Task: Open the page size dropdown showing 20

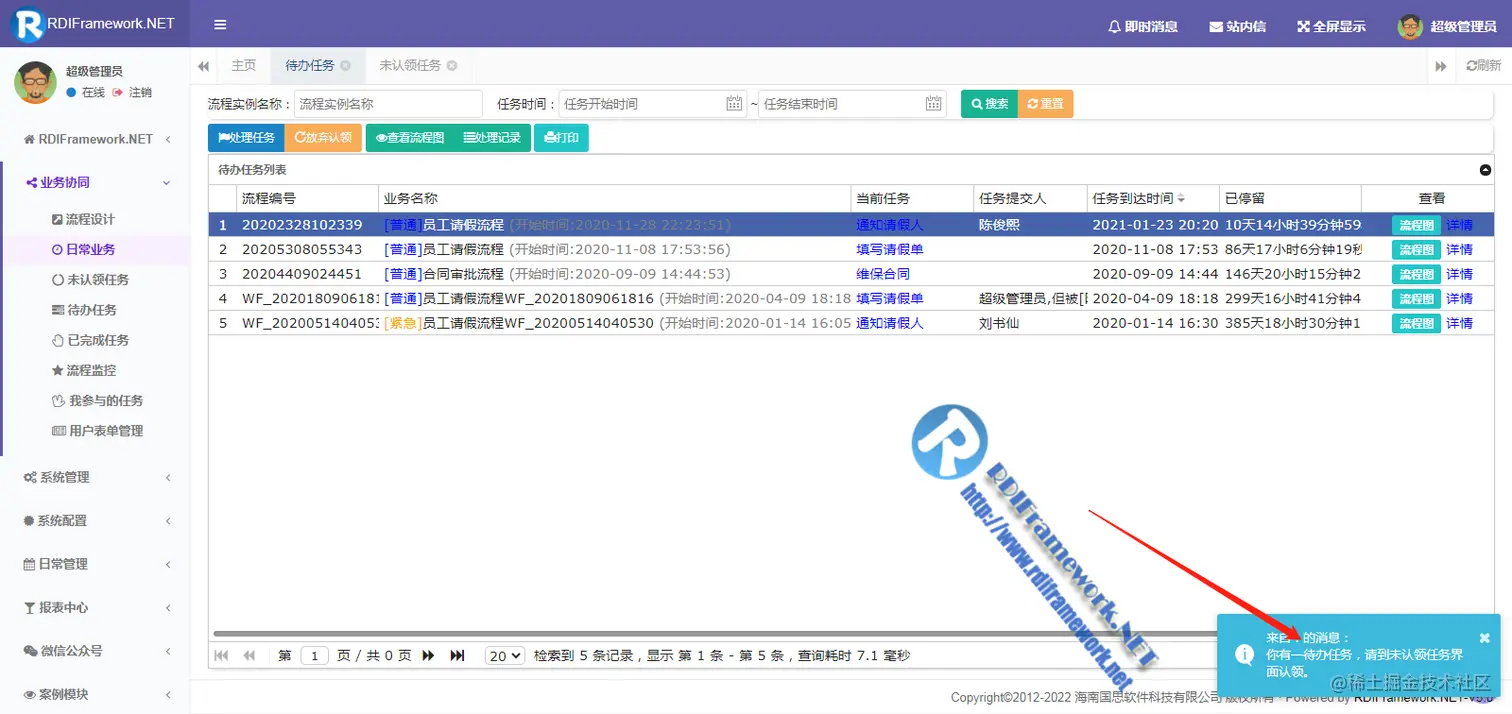Action: [505, 655]
